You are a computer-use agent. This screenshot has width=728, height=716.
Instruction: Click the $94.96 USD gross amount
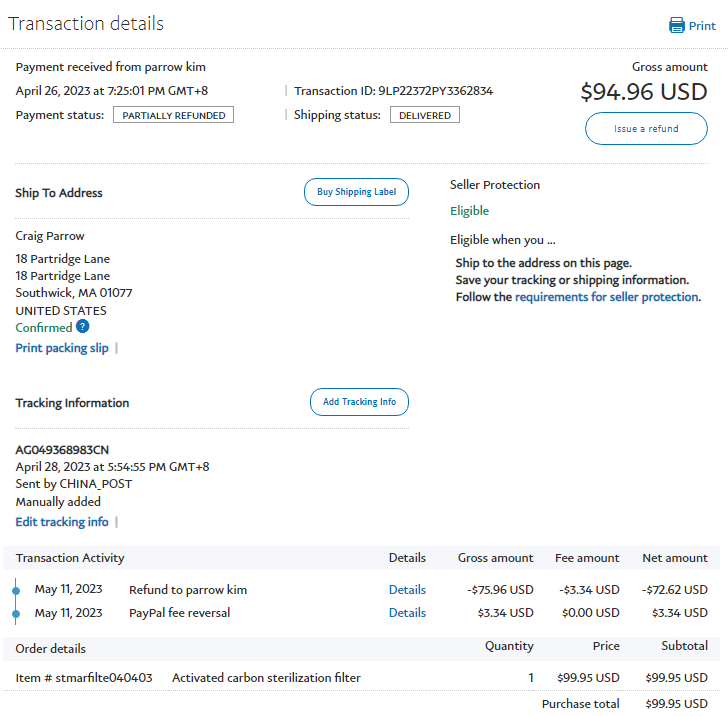(x=643, y=92)
